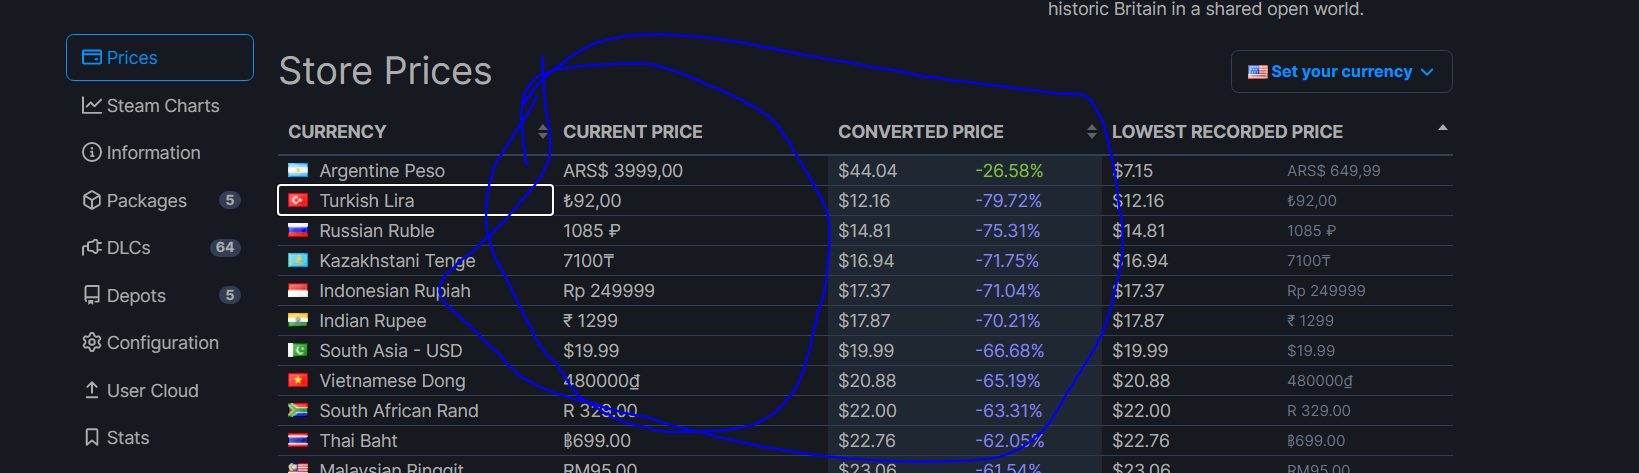Select the Argentine Peso row

click(865, 170)
